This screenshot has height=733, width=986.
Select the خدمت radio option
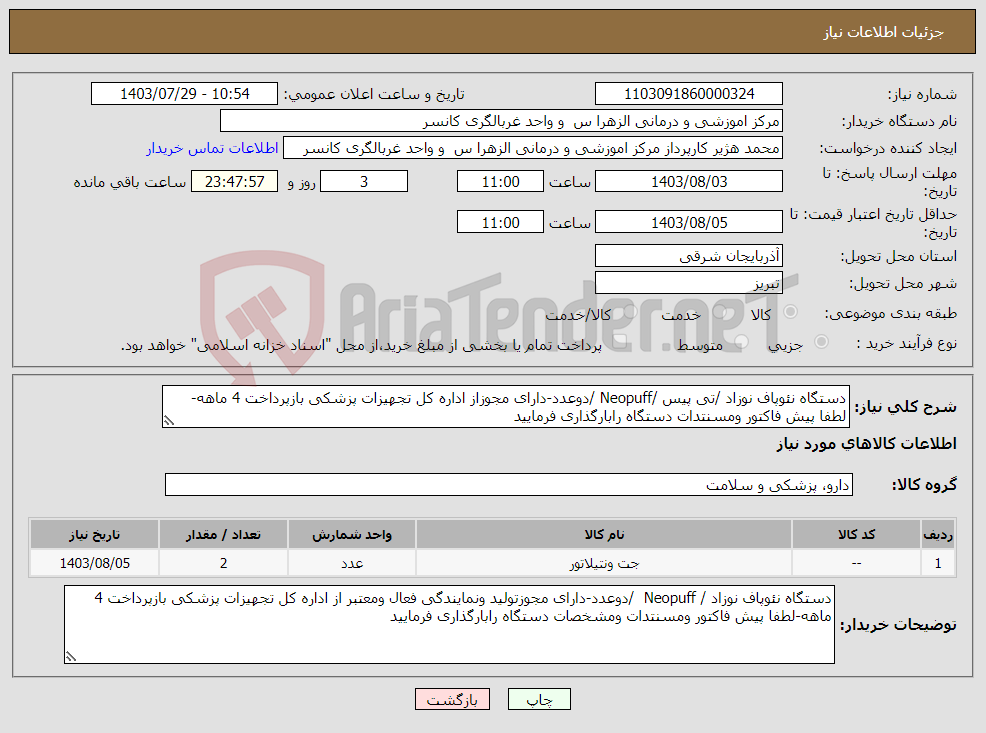point(720,312)
